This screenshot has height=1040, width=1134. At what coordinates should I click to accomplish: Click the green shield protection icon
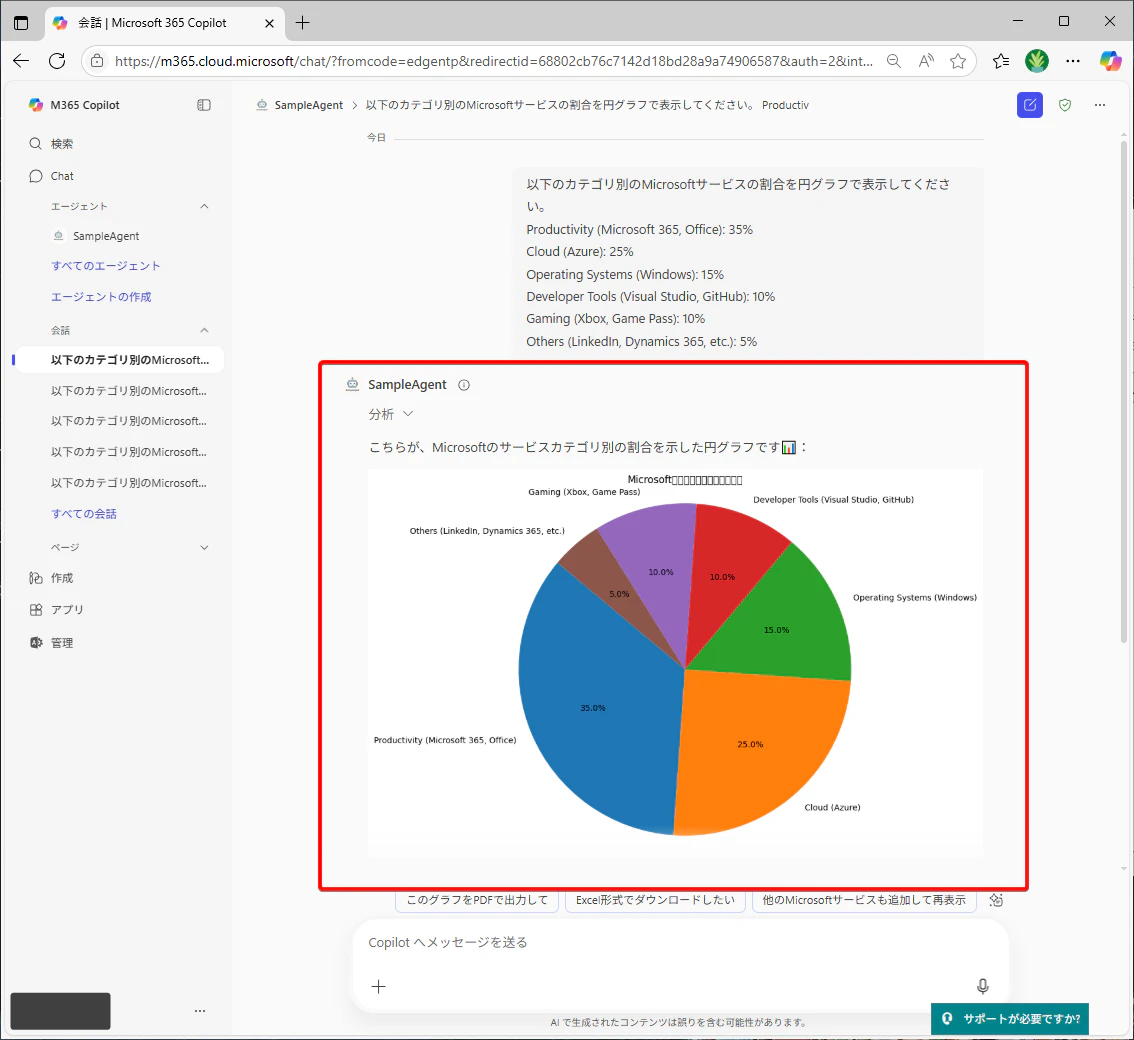point(1065,105)
